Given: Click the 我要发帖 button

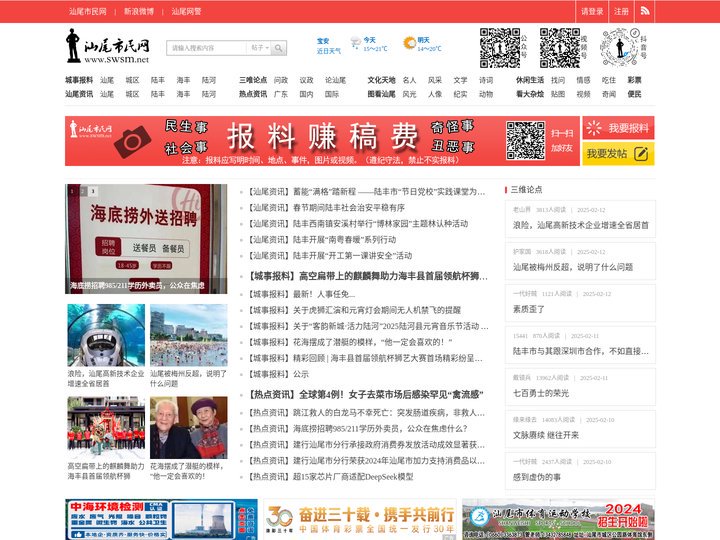Looking at the screenshot, I should point(618,153).
